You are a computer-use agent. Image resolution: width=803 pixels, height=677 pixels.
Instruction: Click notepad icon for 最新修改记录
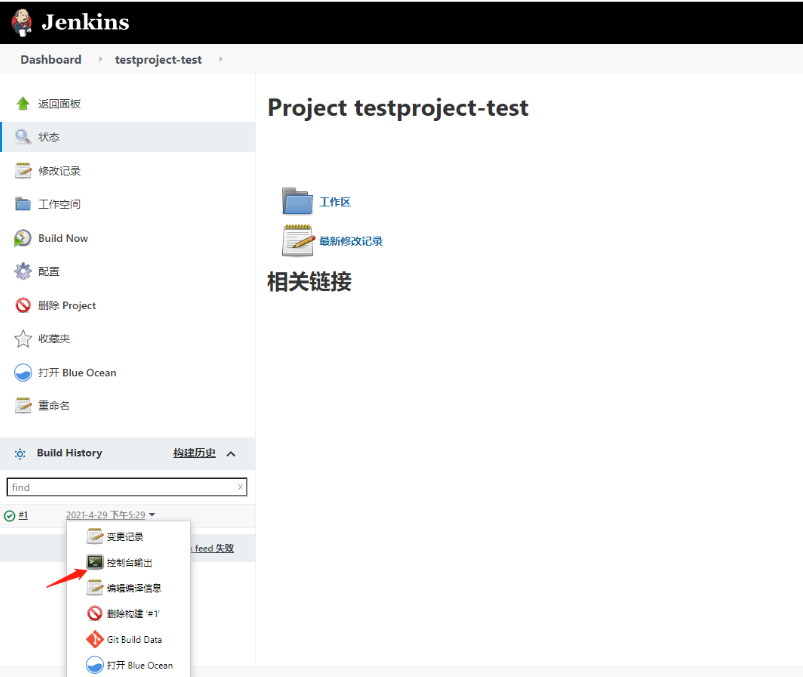[x=298, y=240]
